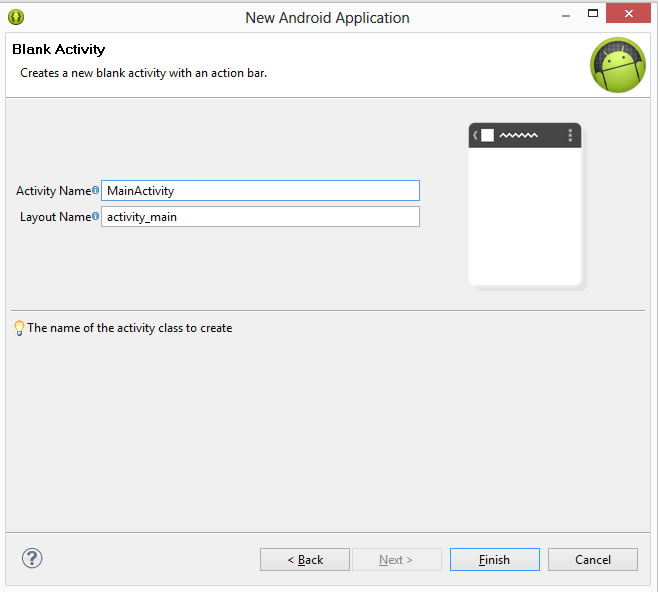Click the Android robot logo in the header

pyautogui.click(x=618, y=65)
